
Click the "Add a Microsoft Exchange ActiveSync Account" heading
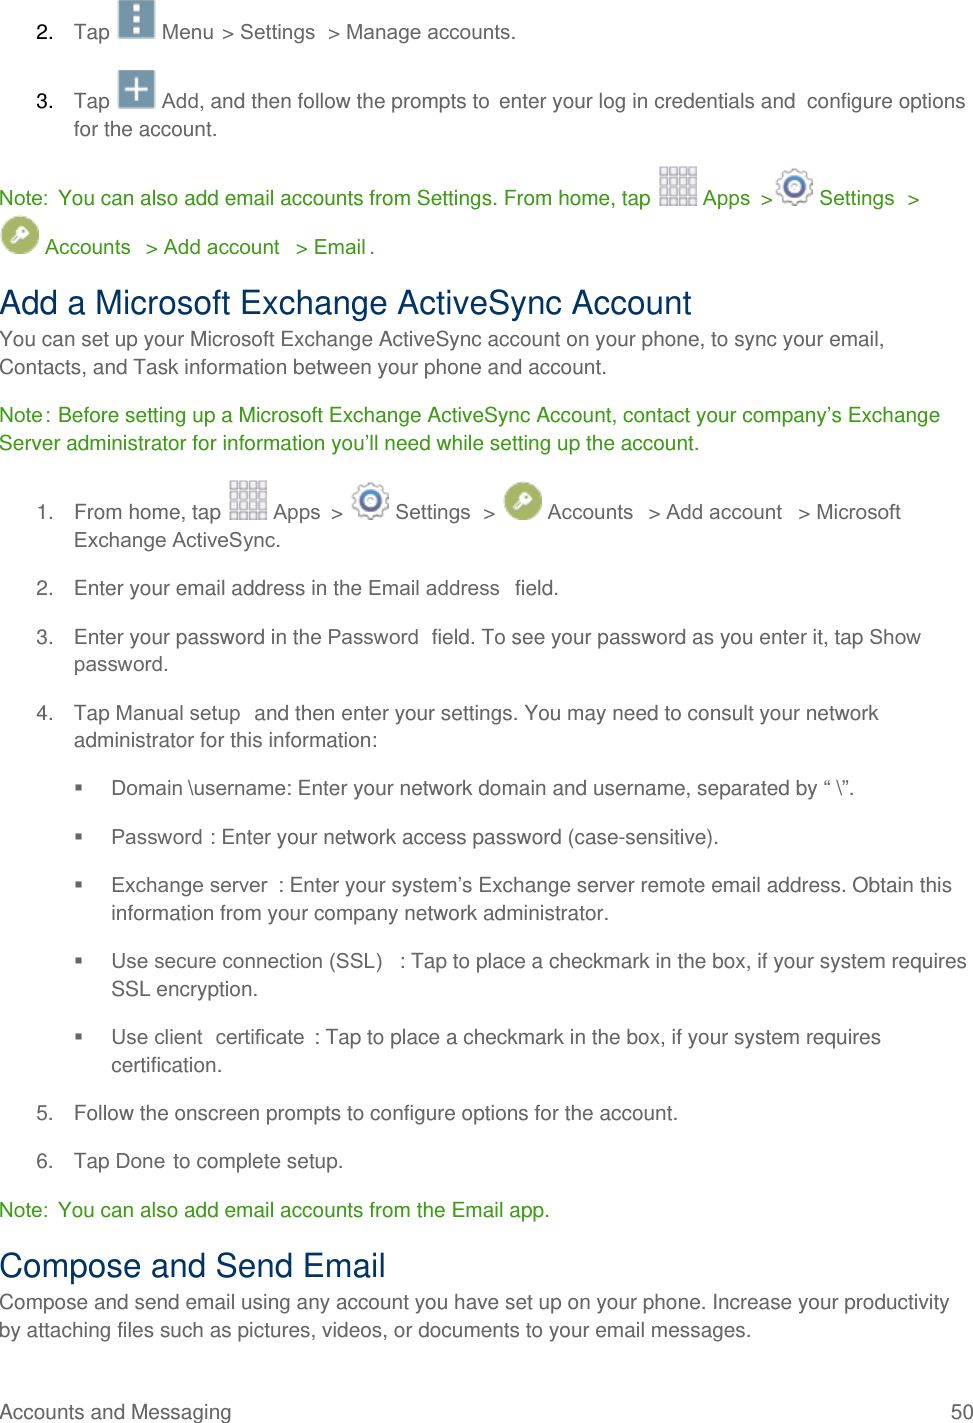pos(345,303)
